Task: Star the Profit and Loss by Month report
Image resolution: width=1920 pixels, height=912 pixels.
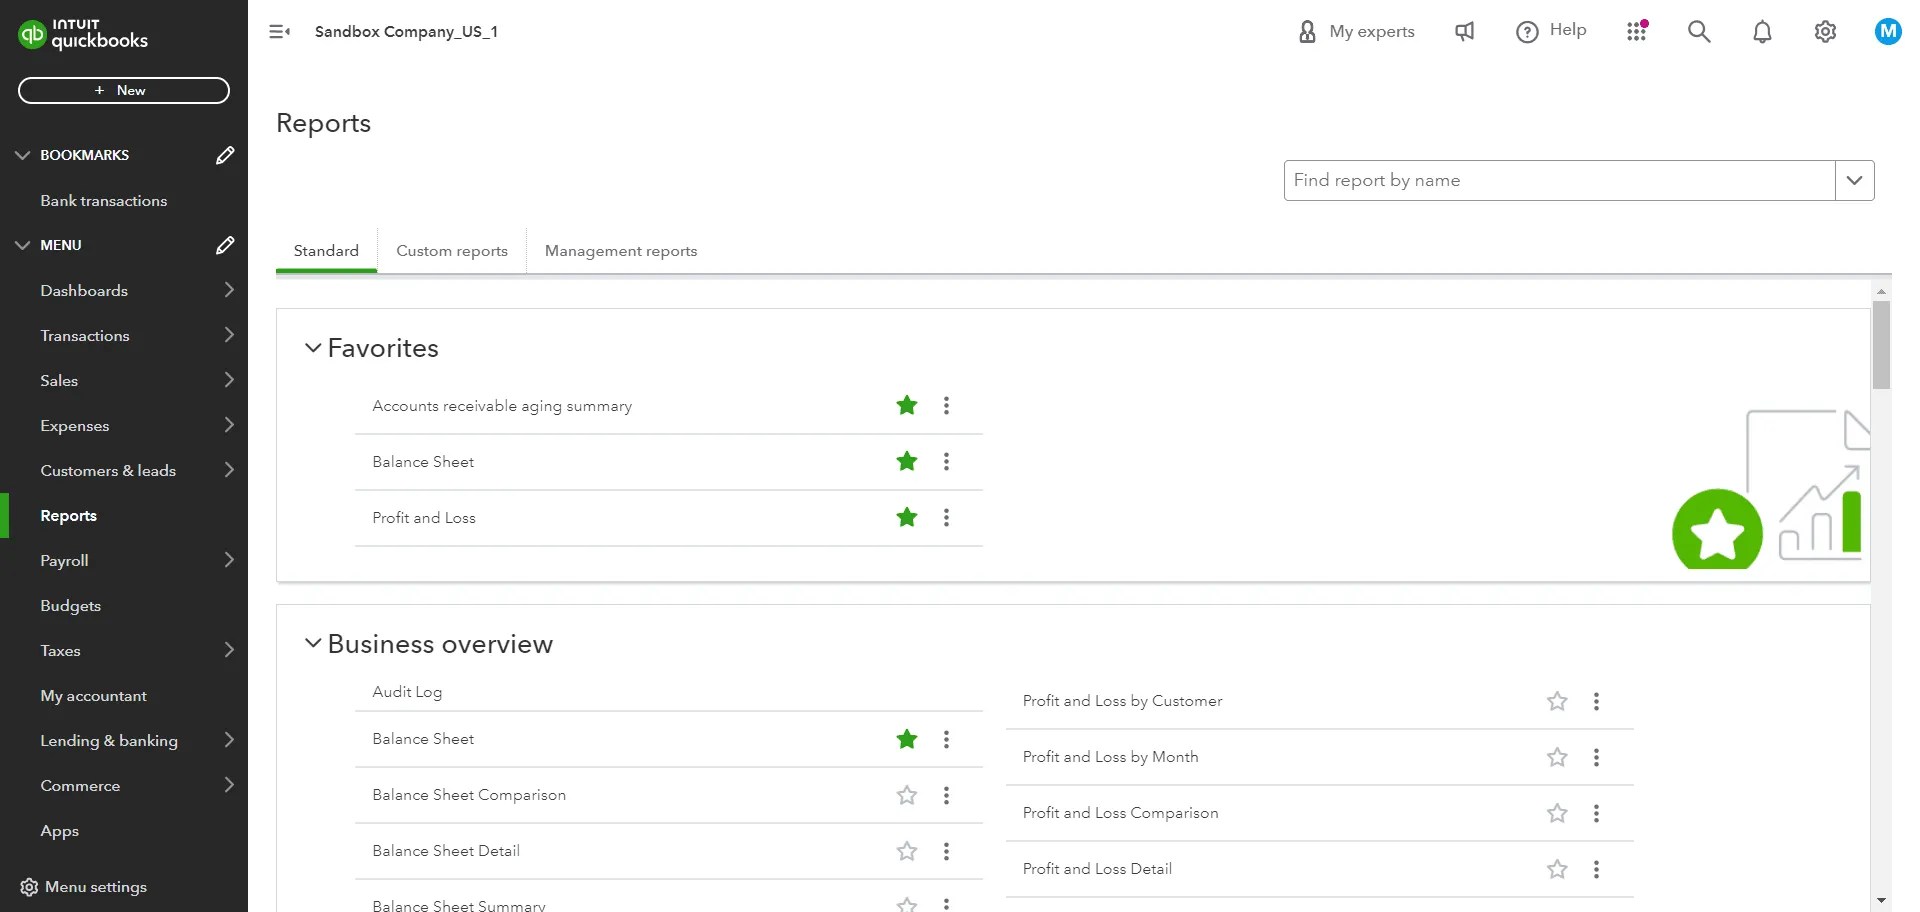Action: pos(1557,758)
